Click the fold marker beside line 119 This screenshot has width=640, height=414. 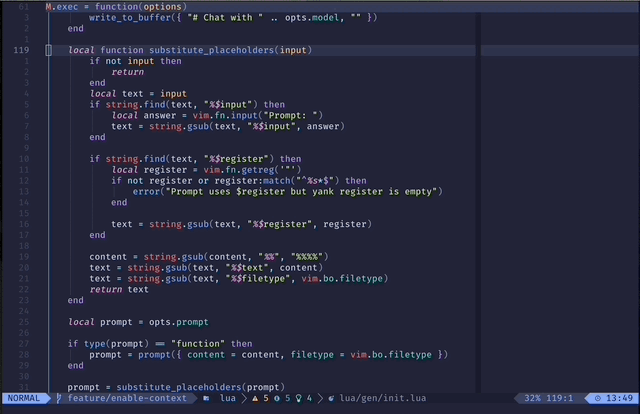(49, 50)
